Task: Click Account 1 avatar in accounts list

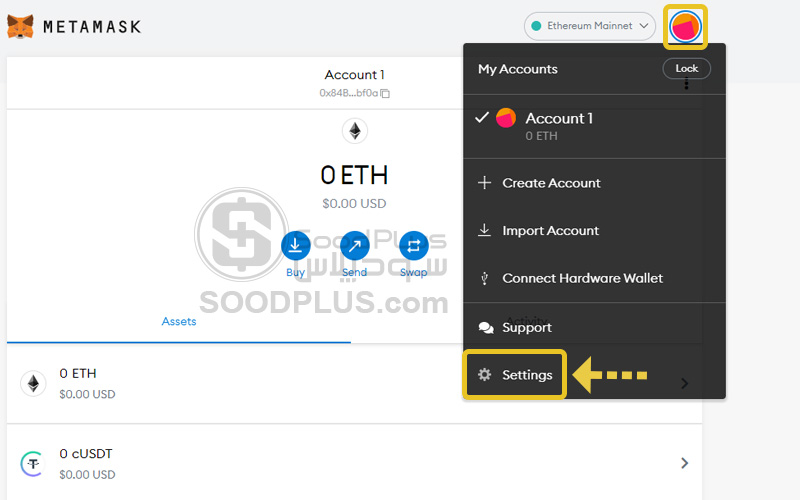Action: (506, 118)
